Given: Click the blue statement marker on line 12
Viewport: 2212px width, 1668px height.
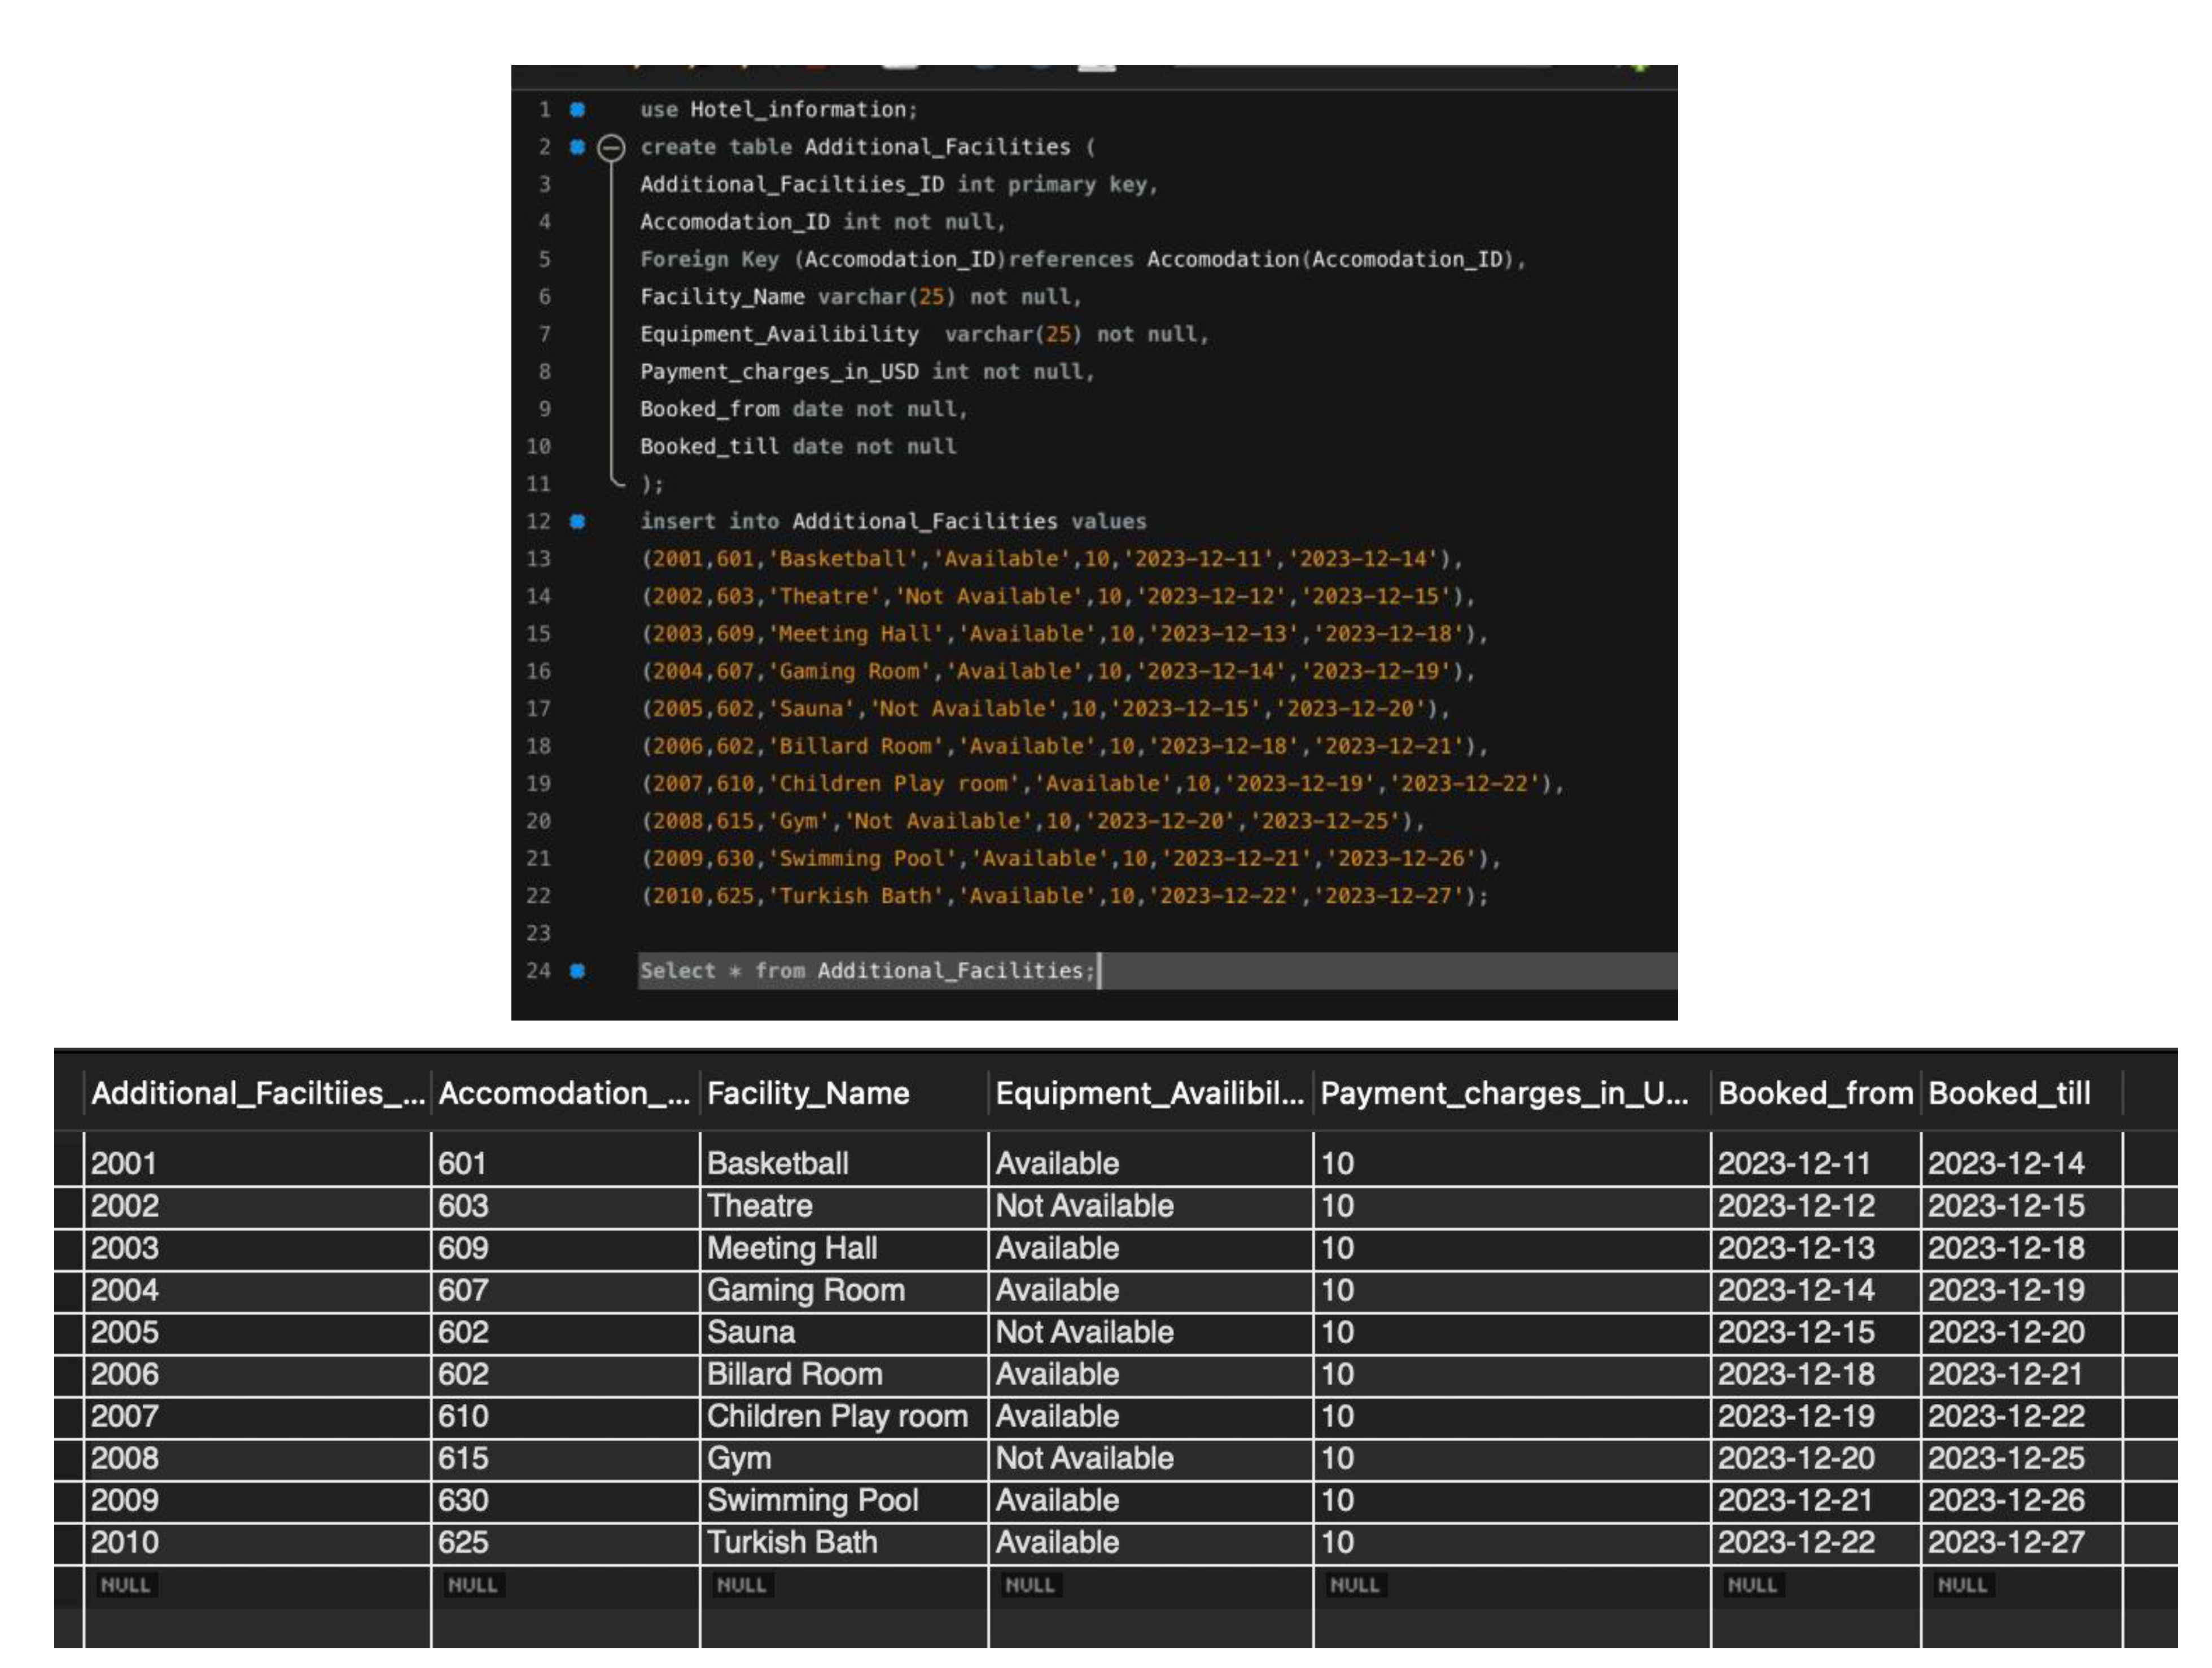Looking at the screenshot, I should pos(577,521).
